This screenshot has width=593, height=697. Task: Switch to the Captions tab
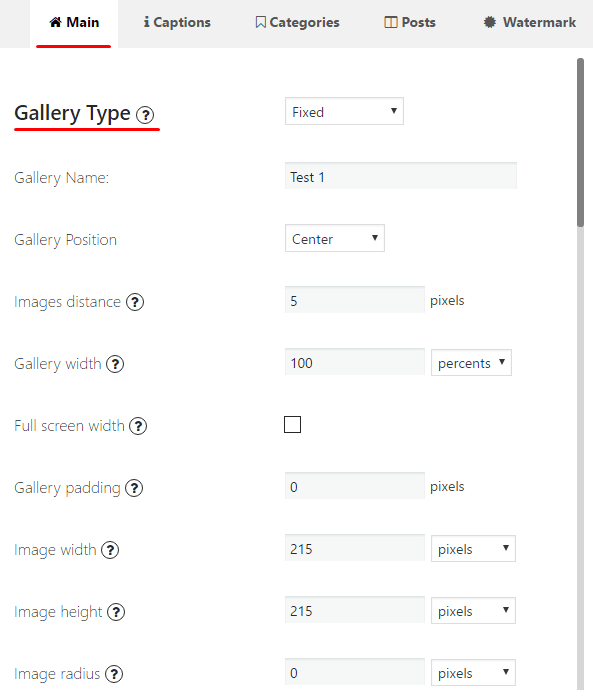coord(177,22)
